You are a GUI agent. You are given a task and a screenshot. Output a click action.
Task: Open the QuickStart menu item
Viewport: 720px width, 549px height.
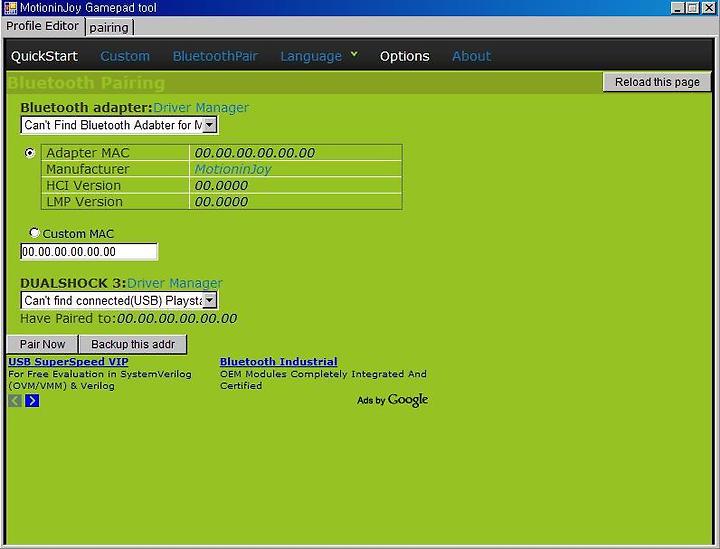45,56
